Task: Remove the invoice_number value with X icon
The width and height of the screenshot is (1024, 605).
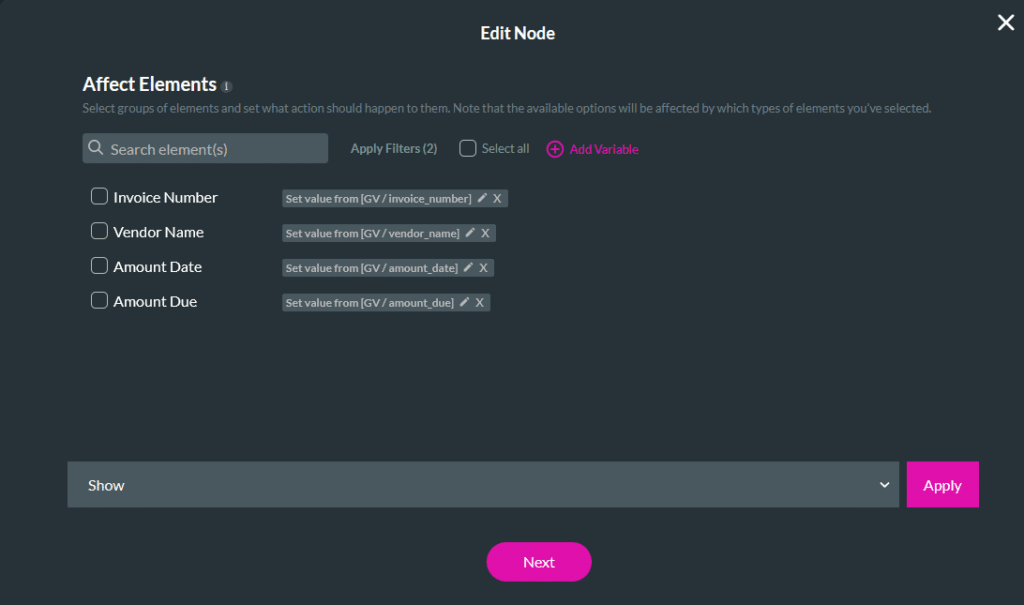Action: (497, 198)
